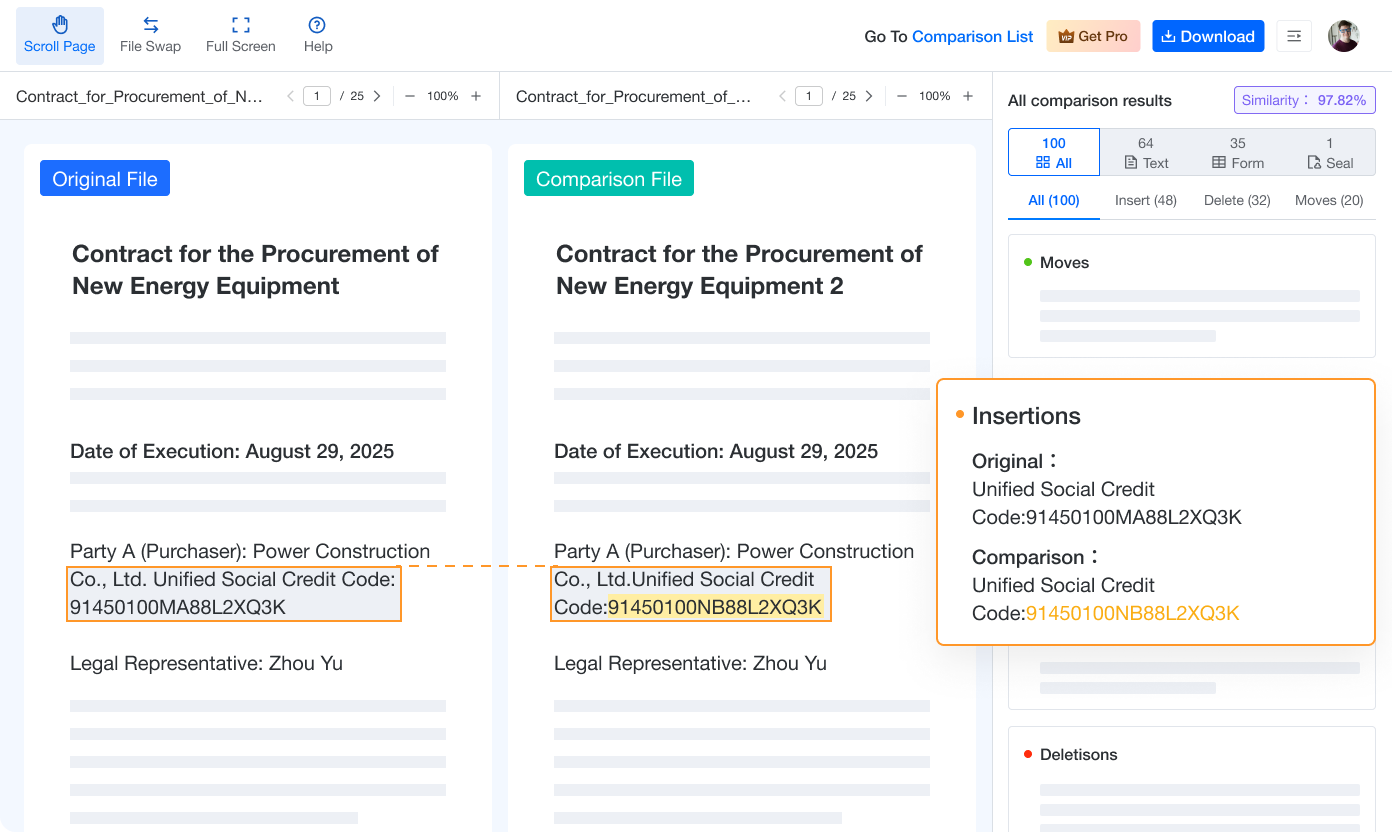Viewport: 1392px width, 832px height.
Task: Go to previous page in original file
Action: point(291,96)
